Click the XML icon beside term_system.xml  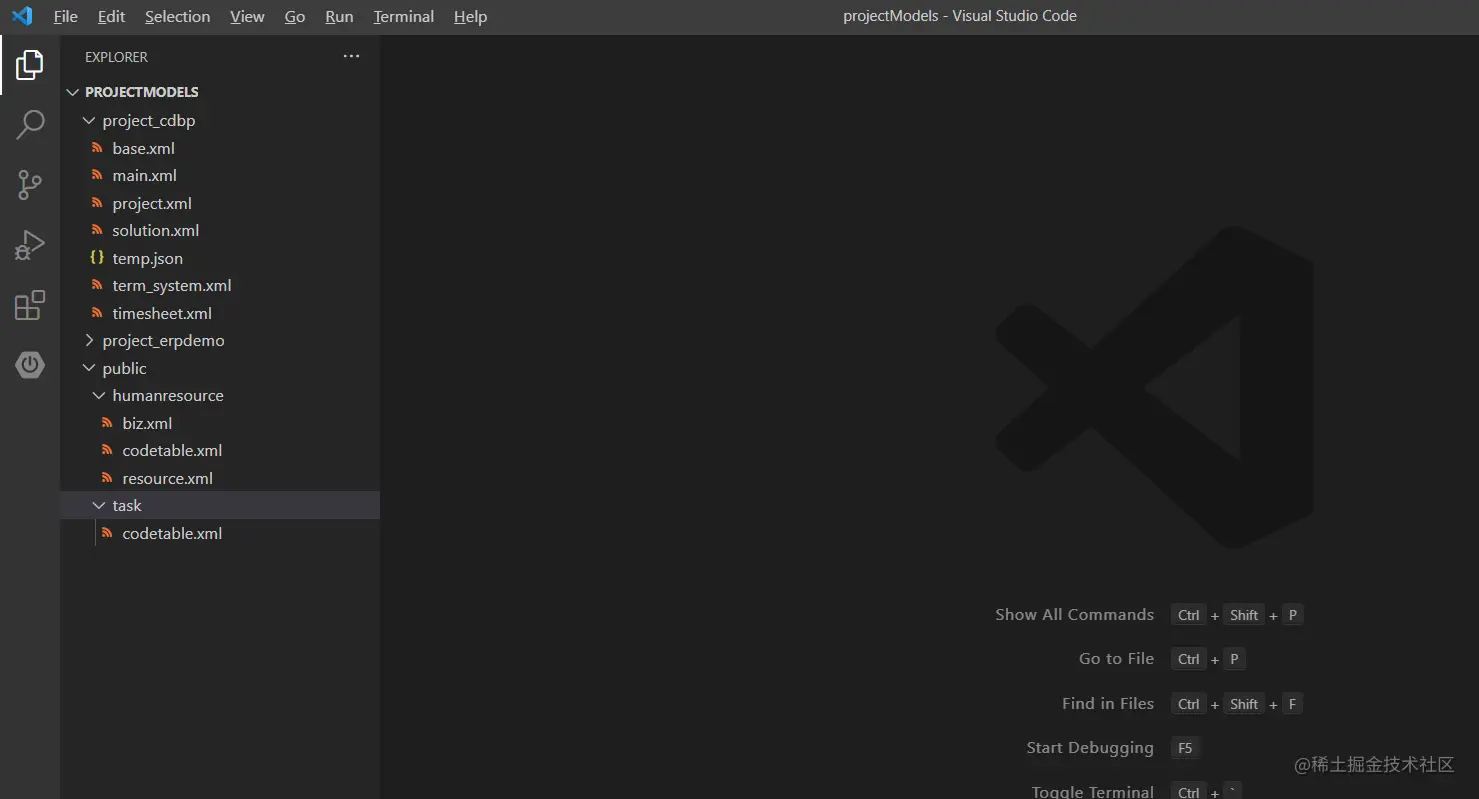pyautogui.click(x=97, y=285)
